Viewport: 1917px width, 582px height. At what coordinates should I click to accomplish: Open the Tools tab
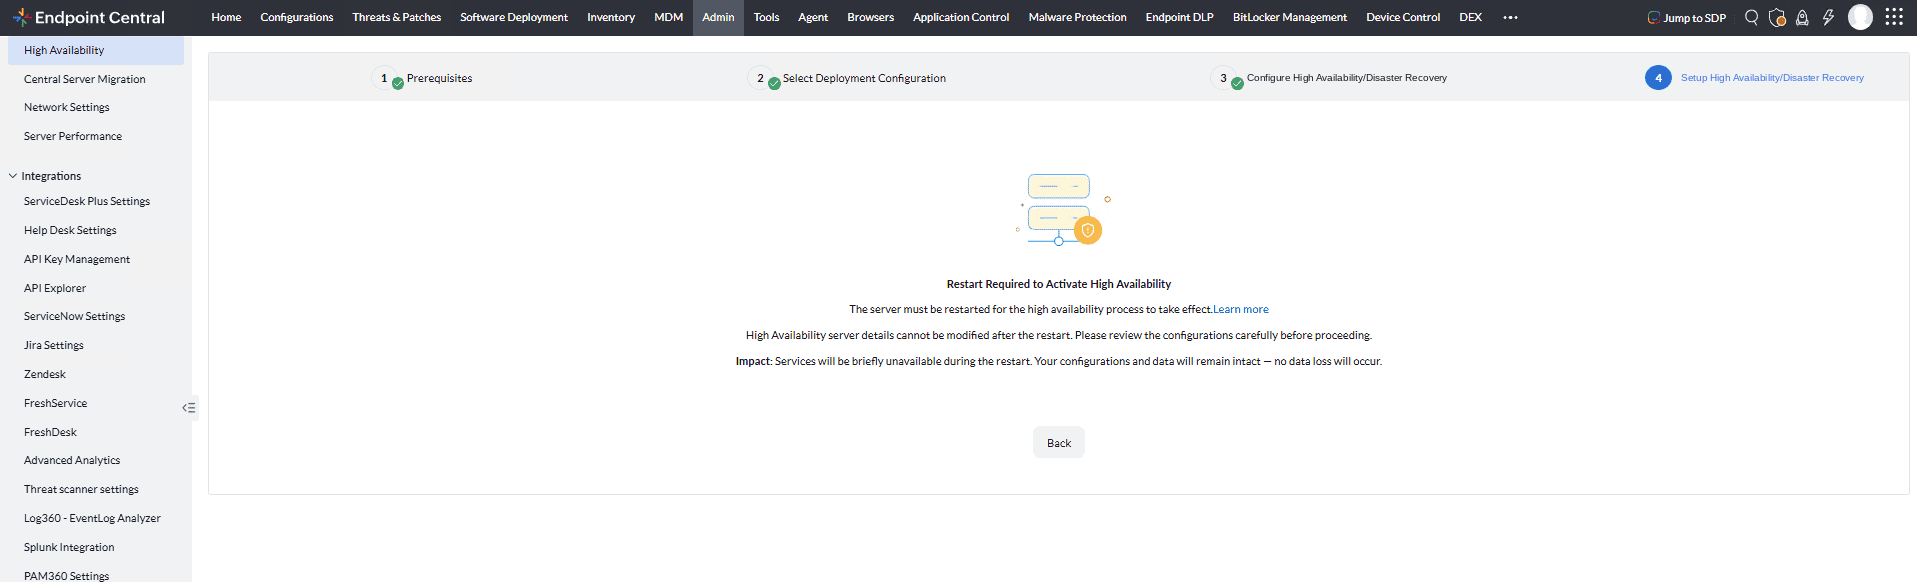[x=766, y=17]
